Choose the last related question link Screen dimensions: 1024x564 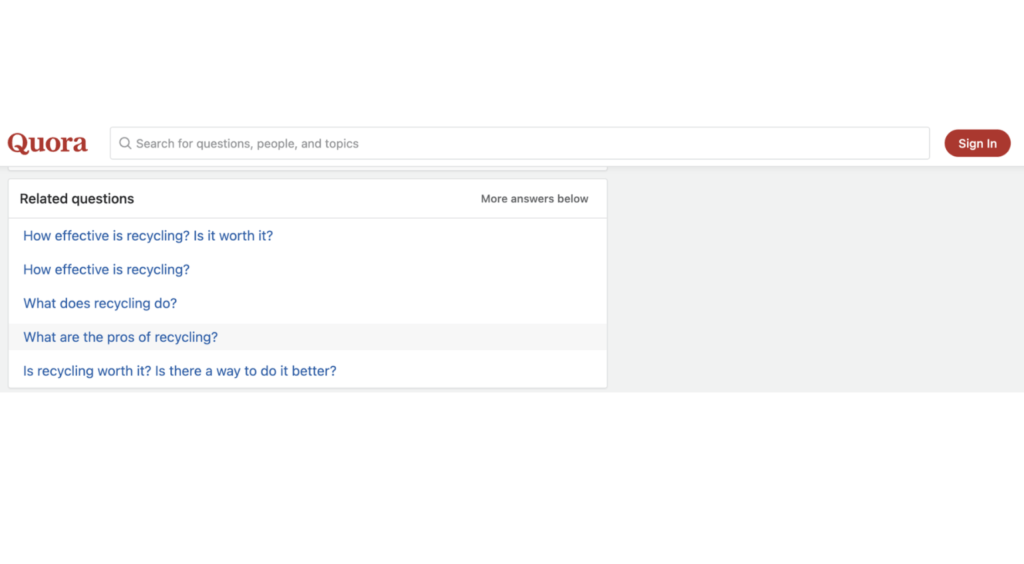[x=180, y=371]
